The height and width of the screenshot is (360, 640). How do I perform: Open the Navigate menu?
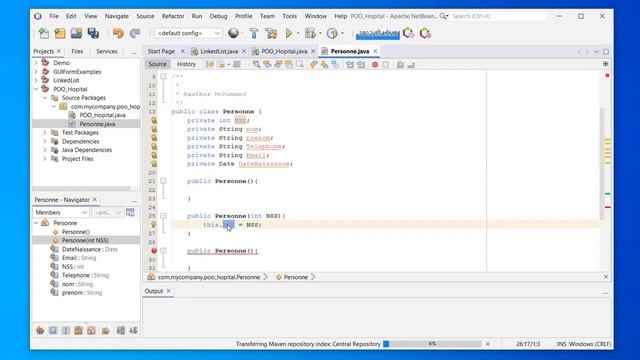[x=117, y=16]
